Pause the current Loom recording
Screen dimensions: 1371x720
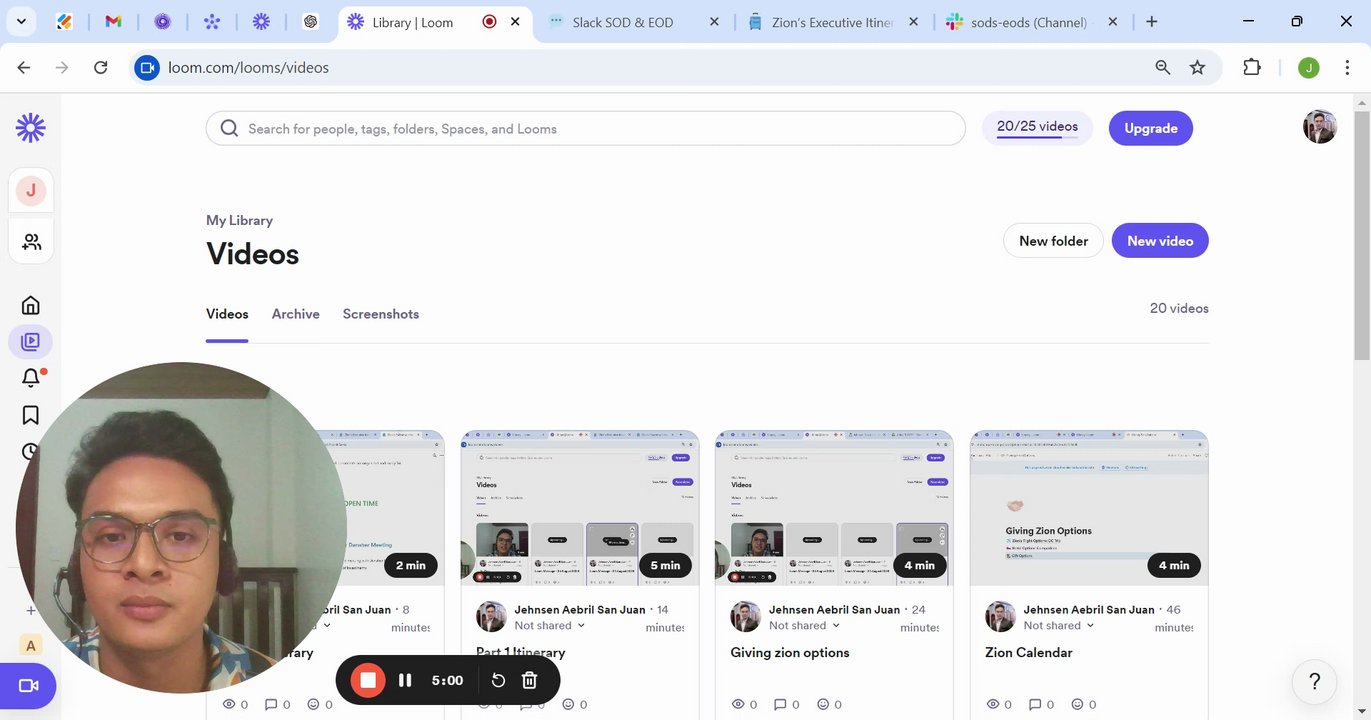405,680
